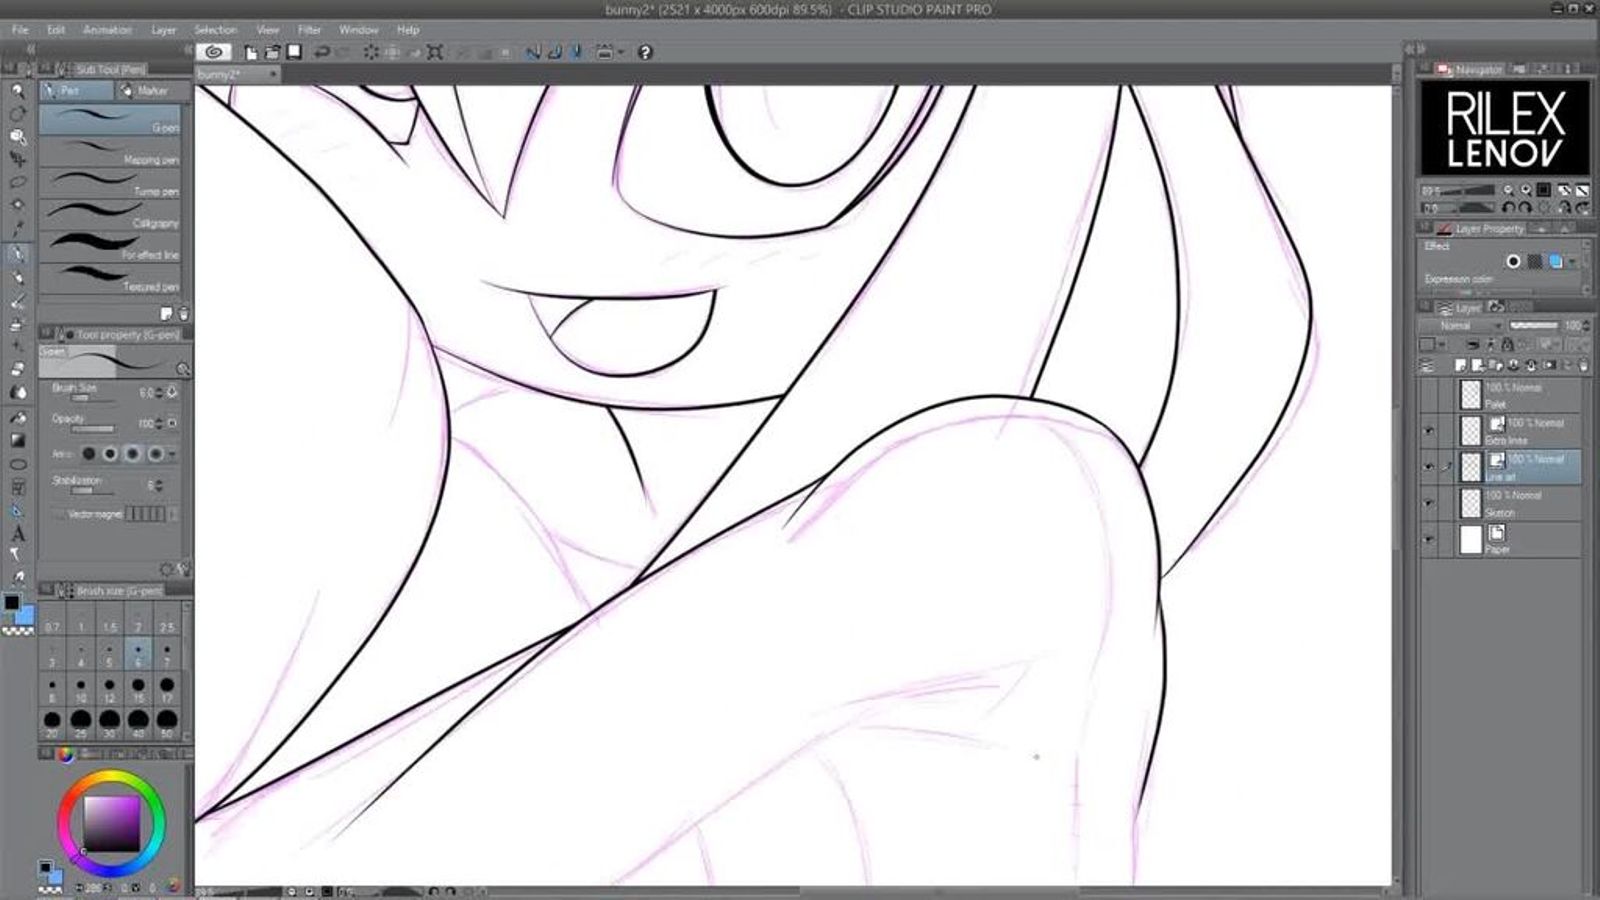Hide the Line art layer
Viewport: 1600px width, 900px height.
click(x=1428, y=467)
